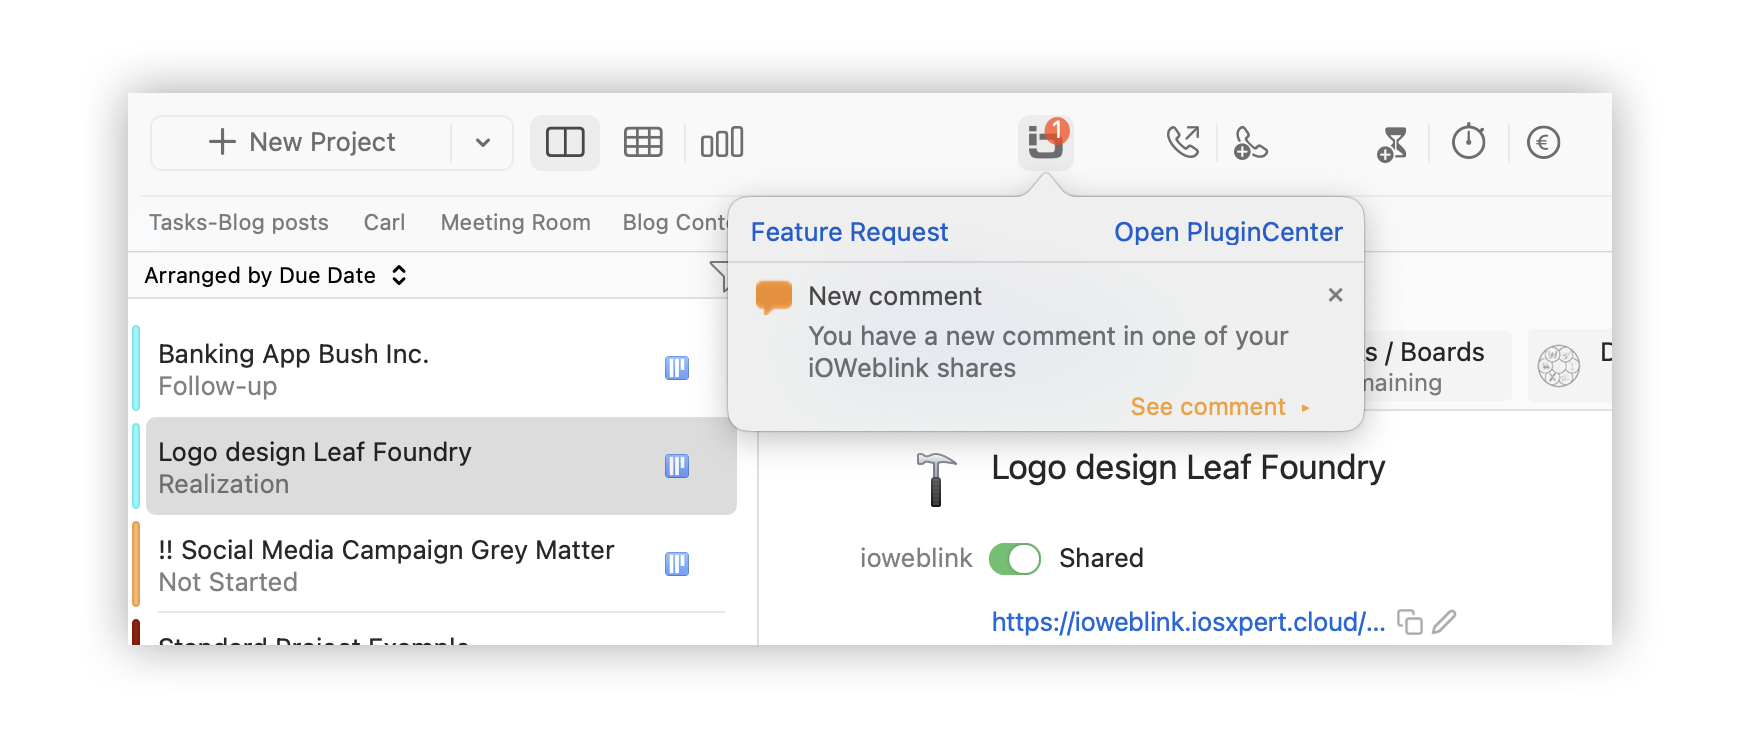Click the filter funnel icon
Viewport: 1740px width, 738px height.
(x=719, y=275)
